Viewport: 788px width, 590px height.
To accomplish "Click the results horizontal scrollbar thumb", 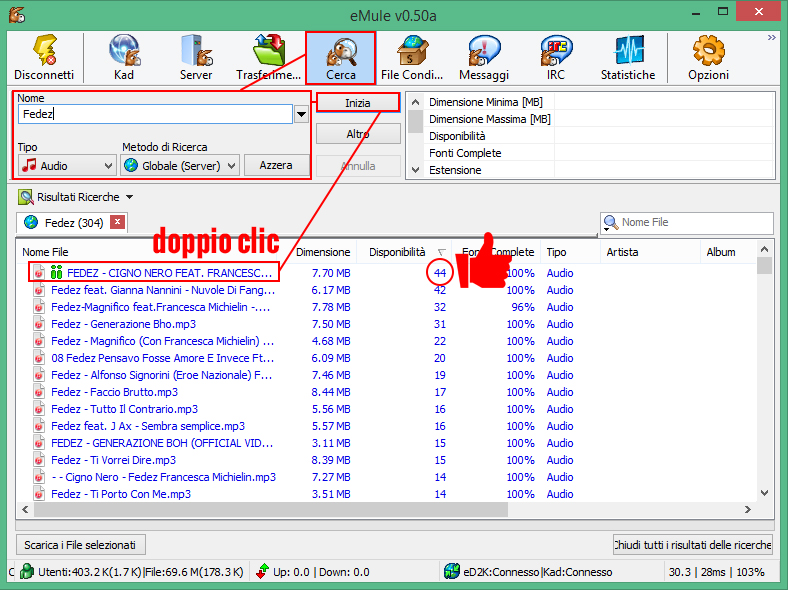I will [270, 510].
